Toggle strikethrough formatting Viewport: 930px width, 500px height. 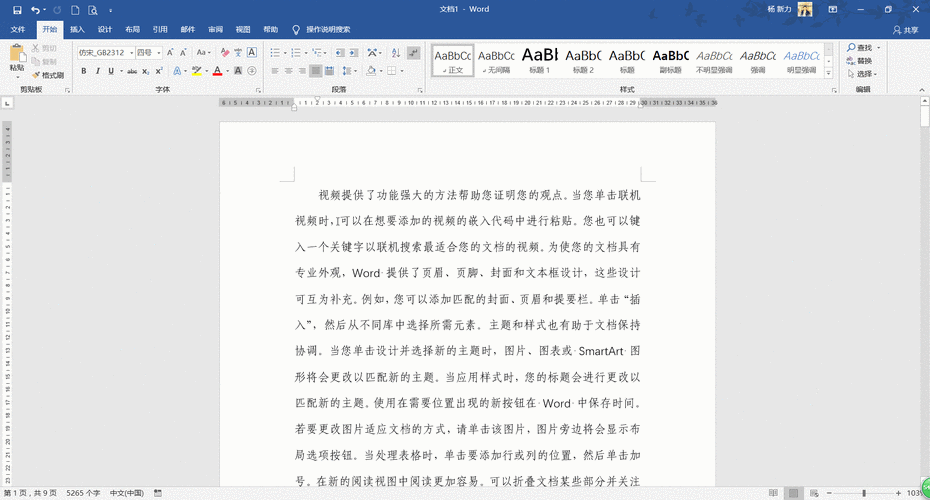pyautogui.click(x=132, y=71)
